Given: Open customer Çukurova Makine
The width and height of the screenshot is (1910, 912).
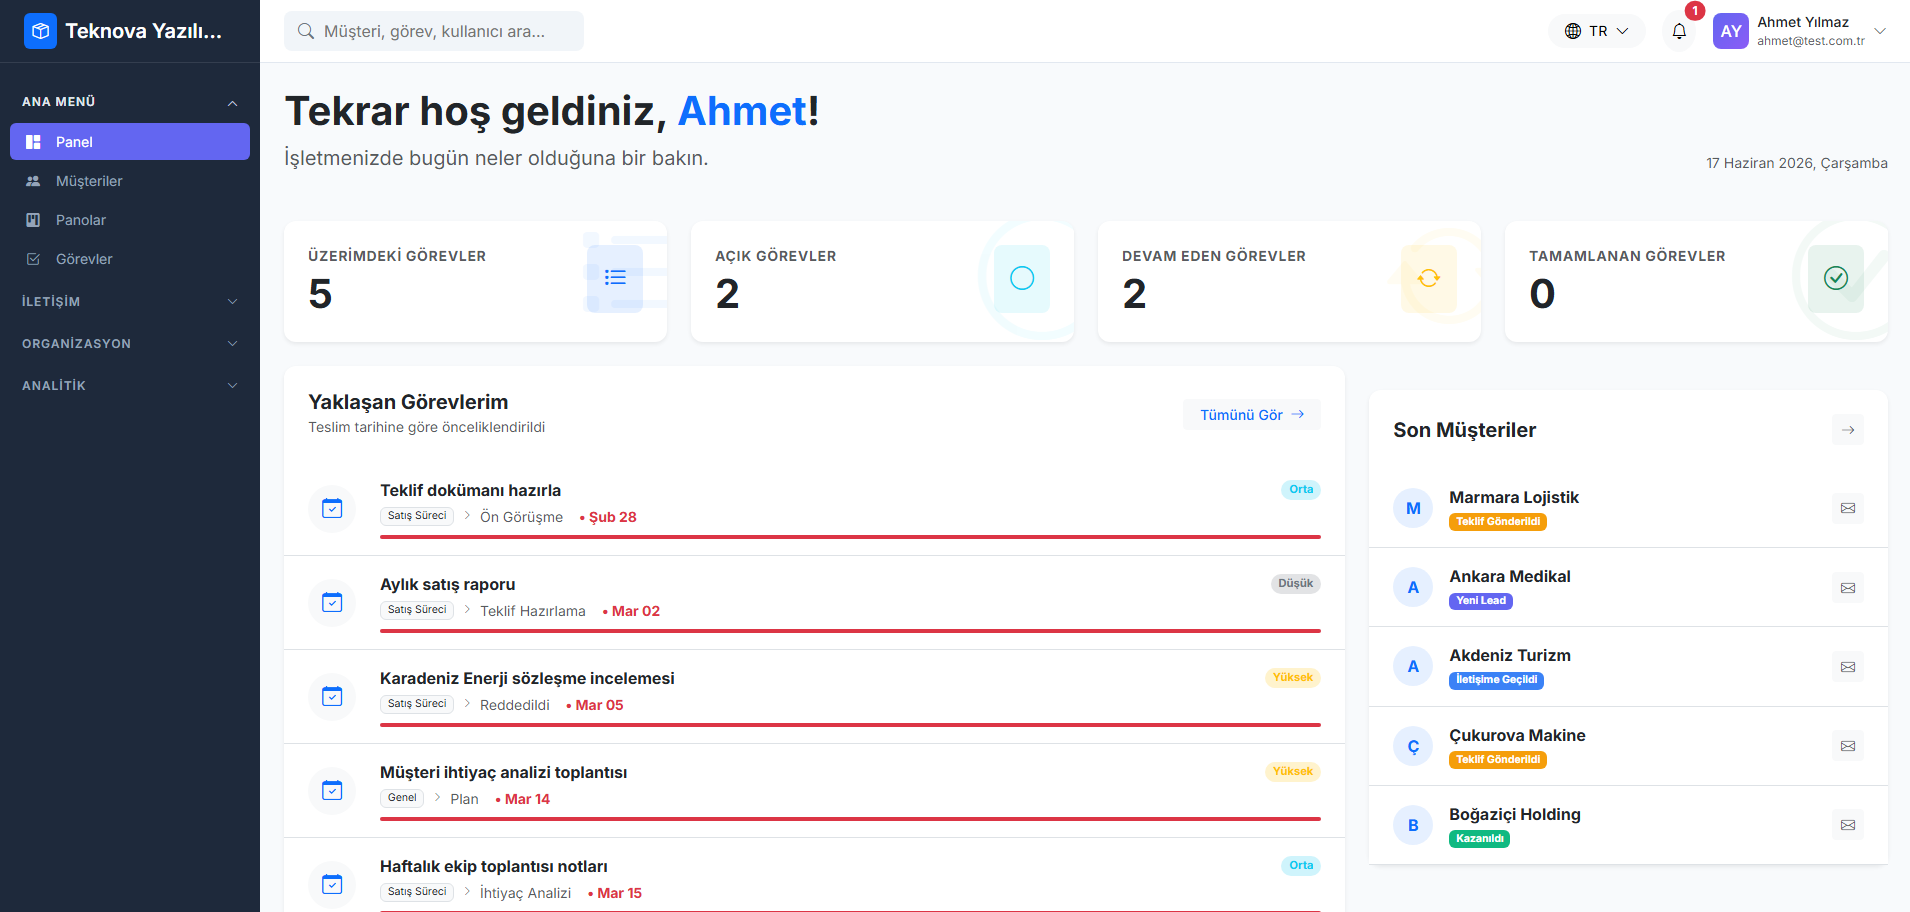Looking at the screenshot, I should (1517, 735).
